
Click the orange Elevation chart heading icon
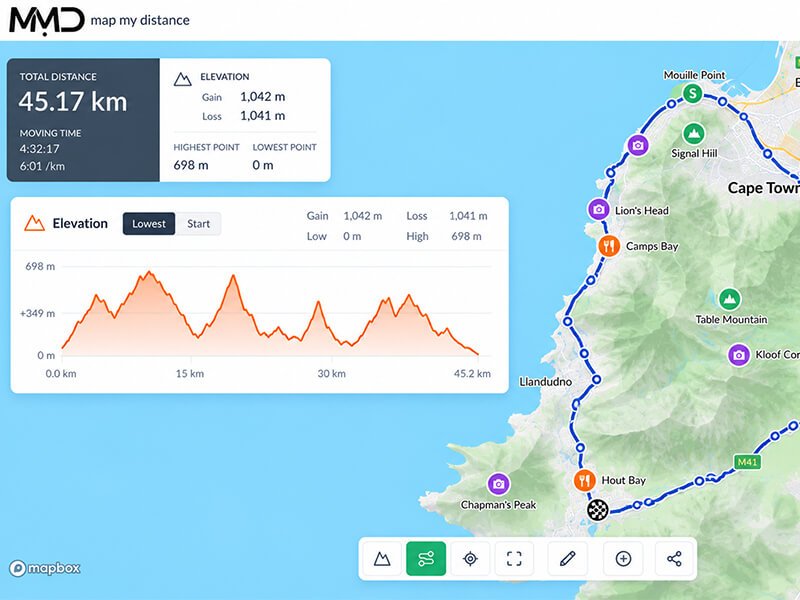click(34, 223)
